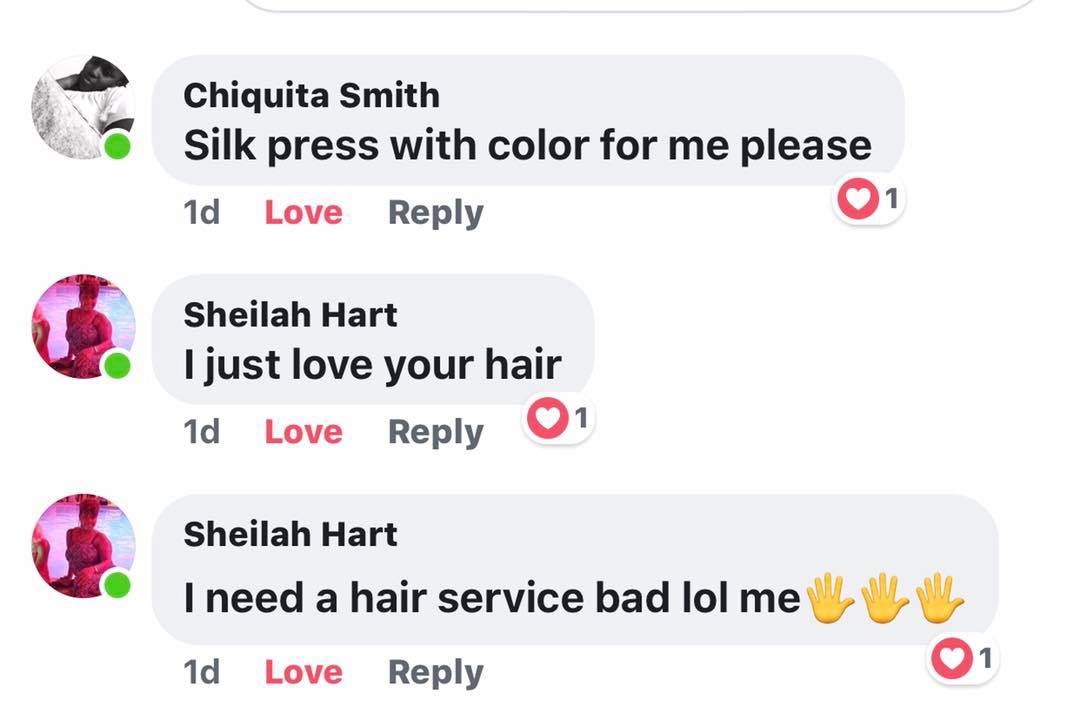Image resolution: width=1080 pixels, height=714 pixels.
Task: Open Sheilah Hart's avatar on the hair service comment
Action: tap(83, 545)
